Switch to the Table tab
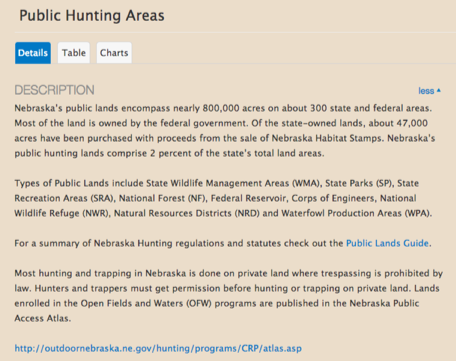 [74, 53]
